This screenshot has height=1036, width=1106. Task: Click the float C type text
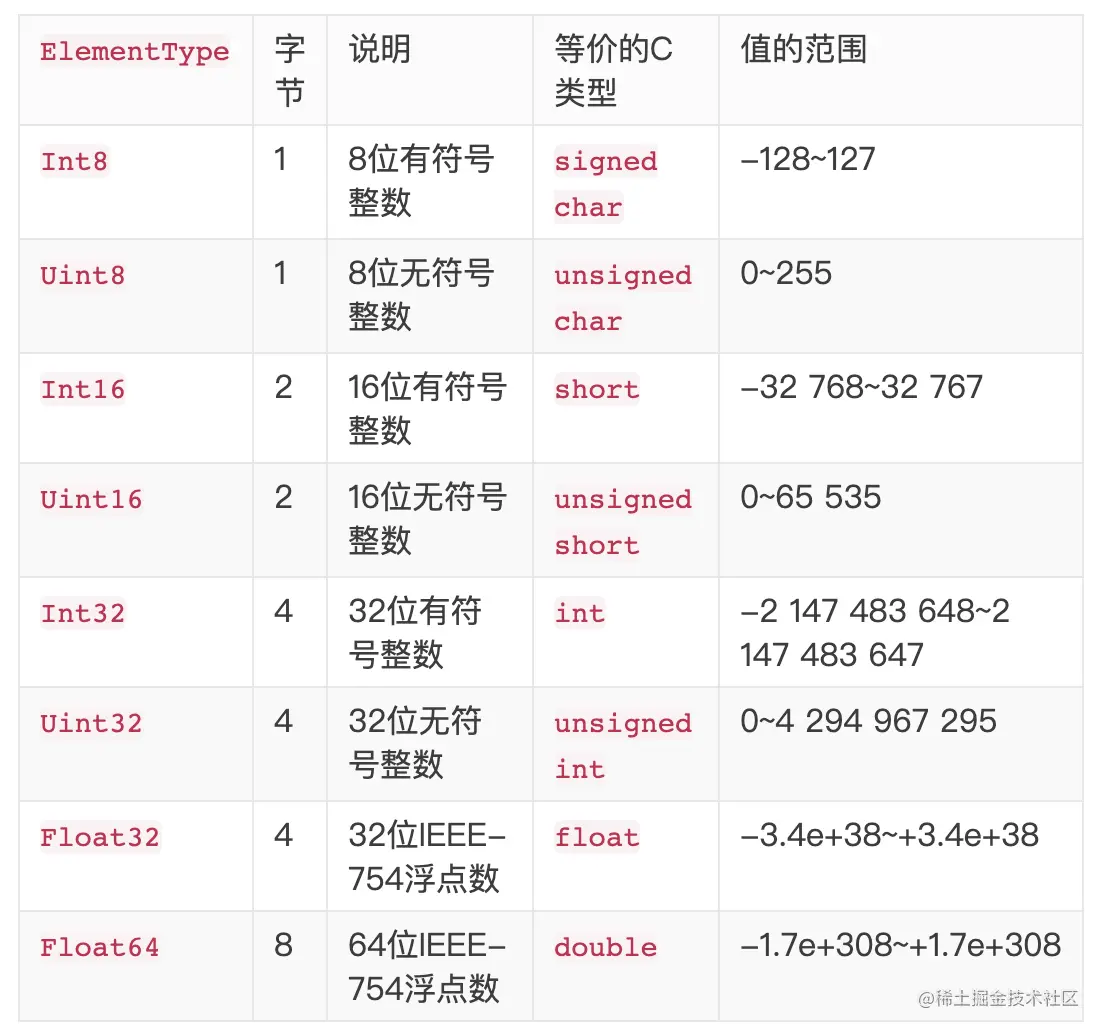[597, 837]
